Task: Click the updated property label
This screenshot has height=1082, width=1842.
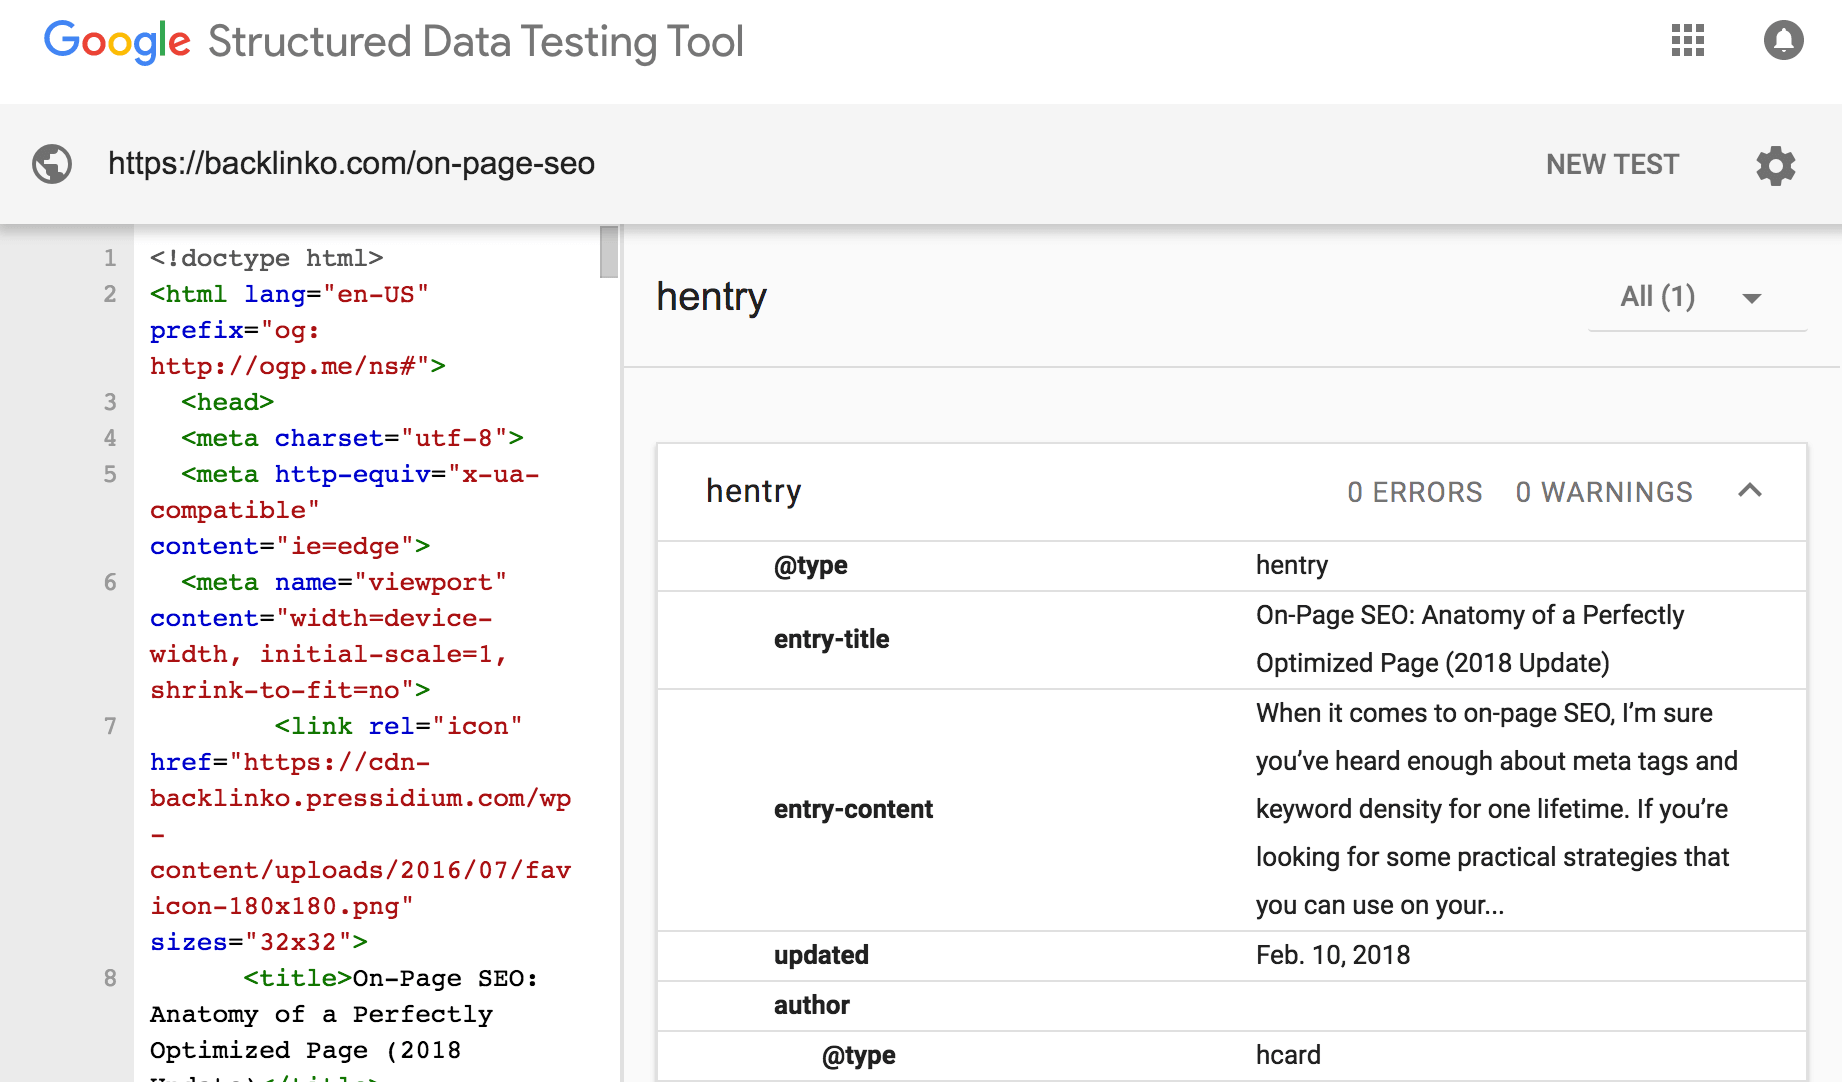Action: (x=821, y=955)
